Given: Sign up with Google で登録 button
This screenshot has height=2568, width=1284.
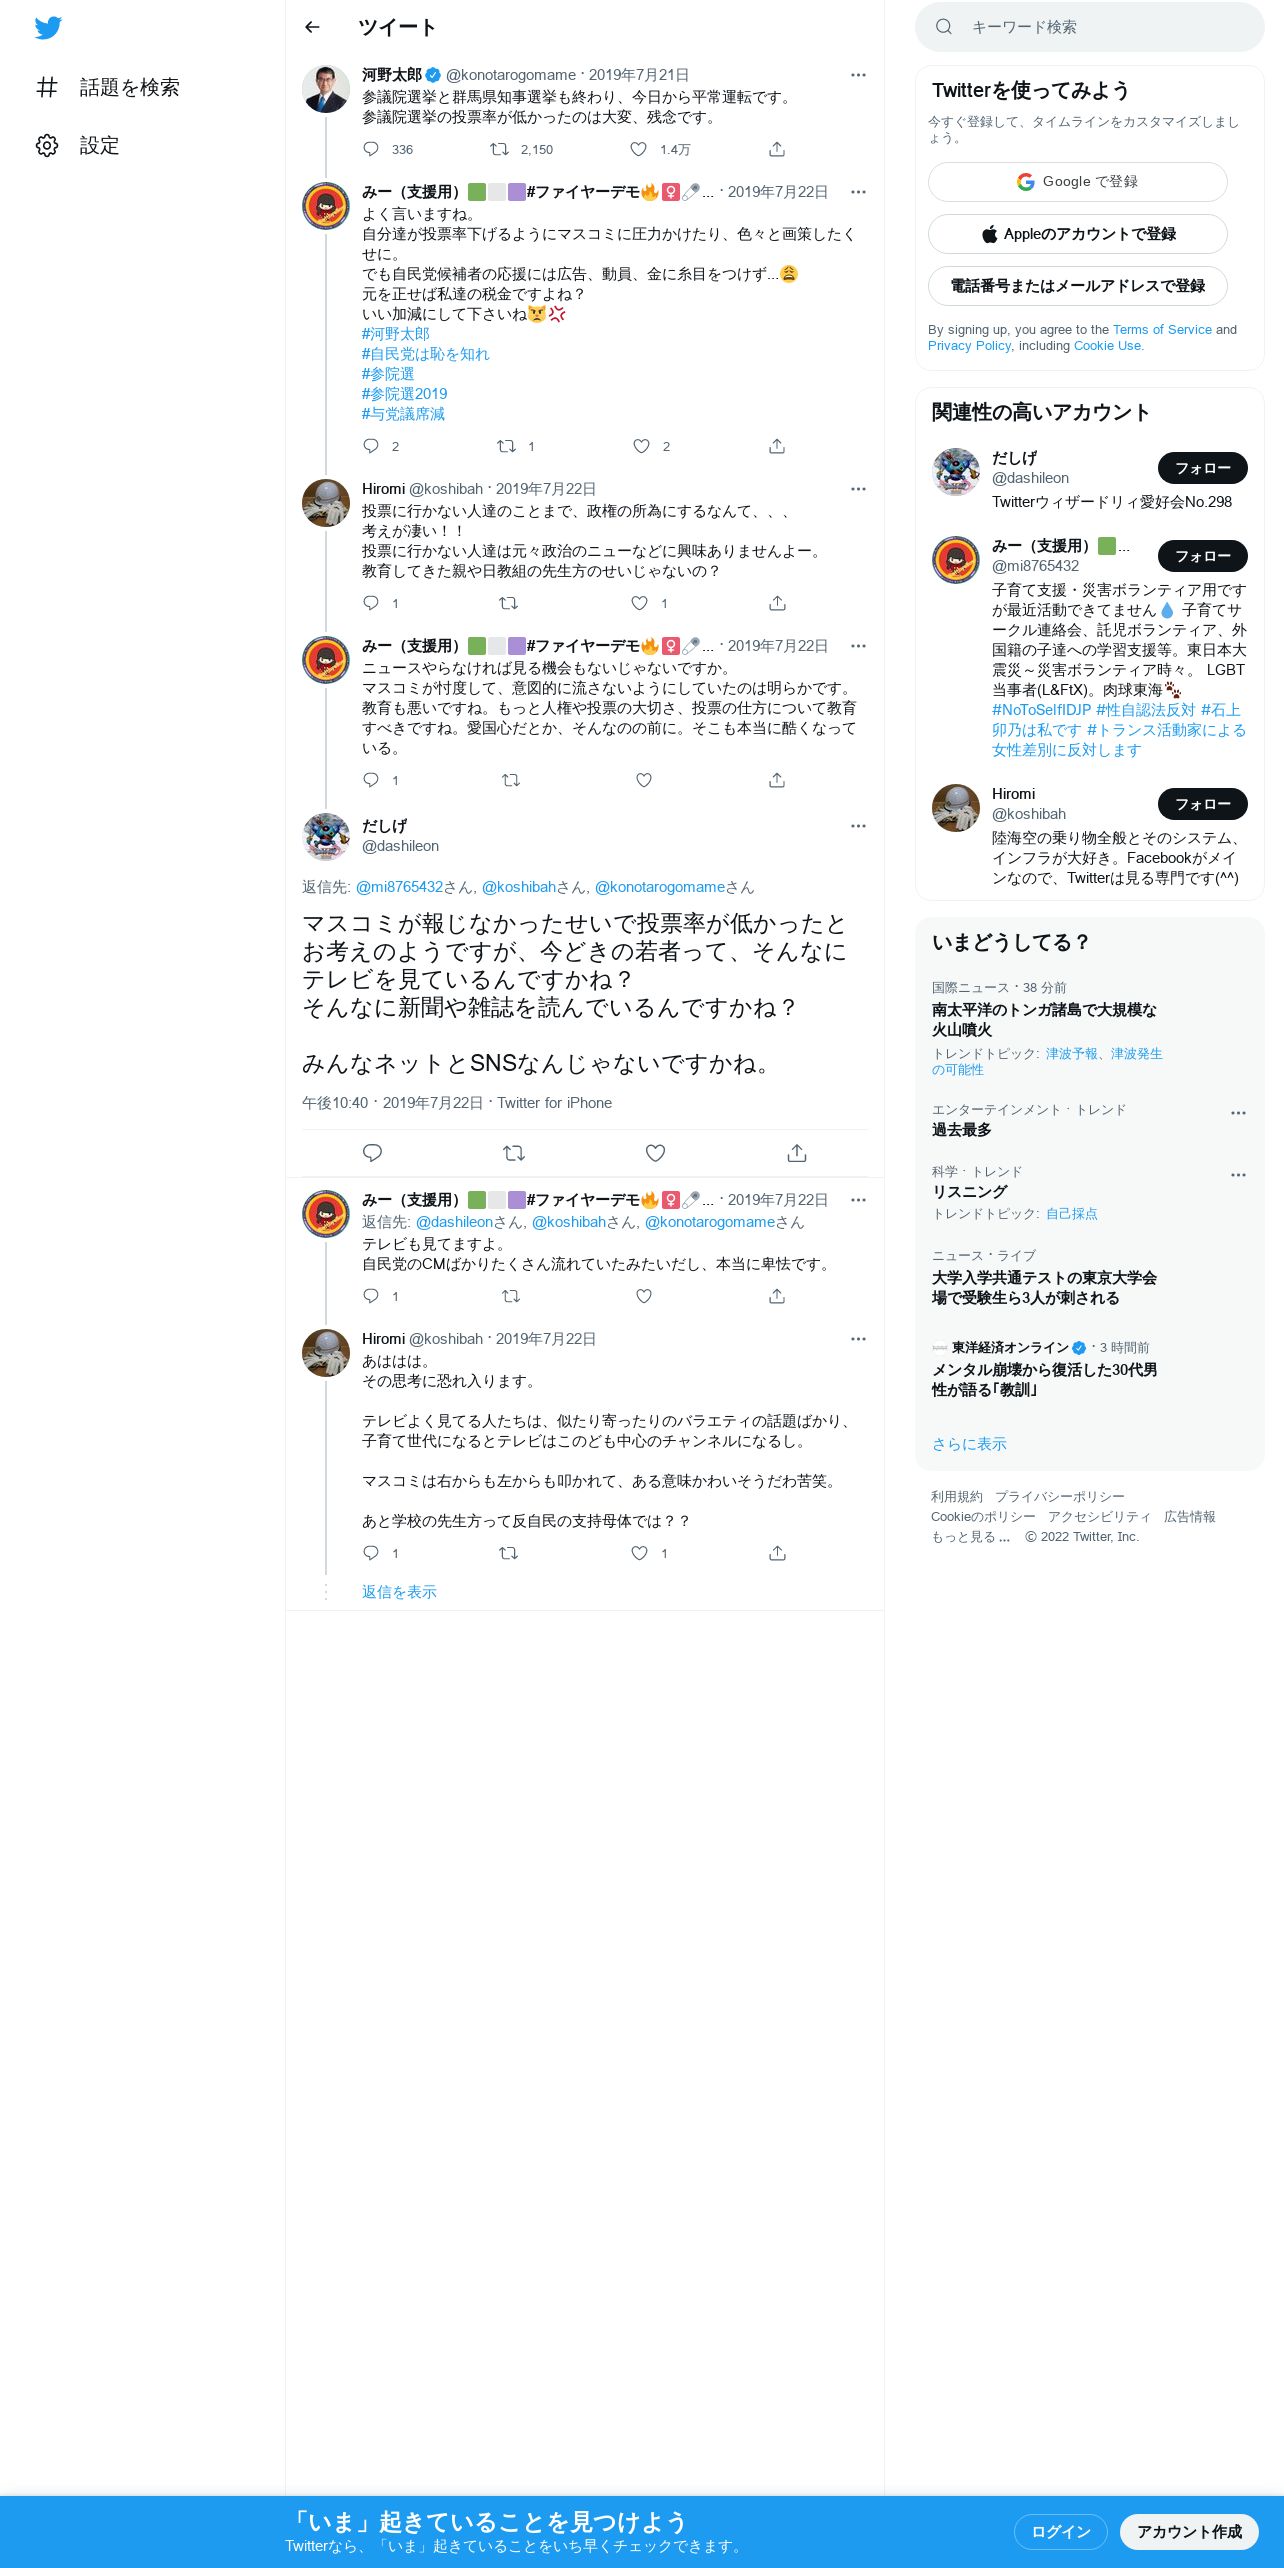Looking at the screenshot, I should pos(1078,182).
